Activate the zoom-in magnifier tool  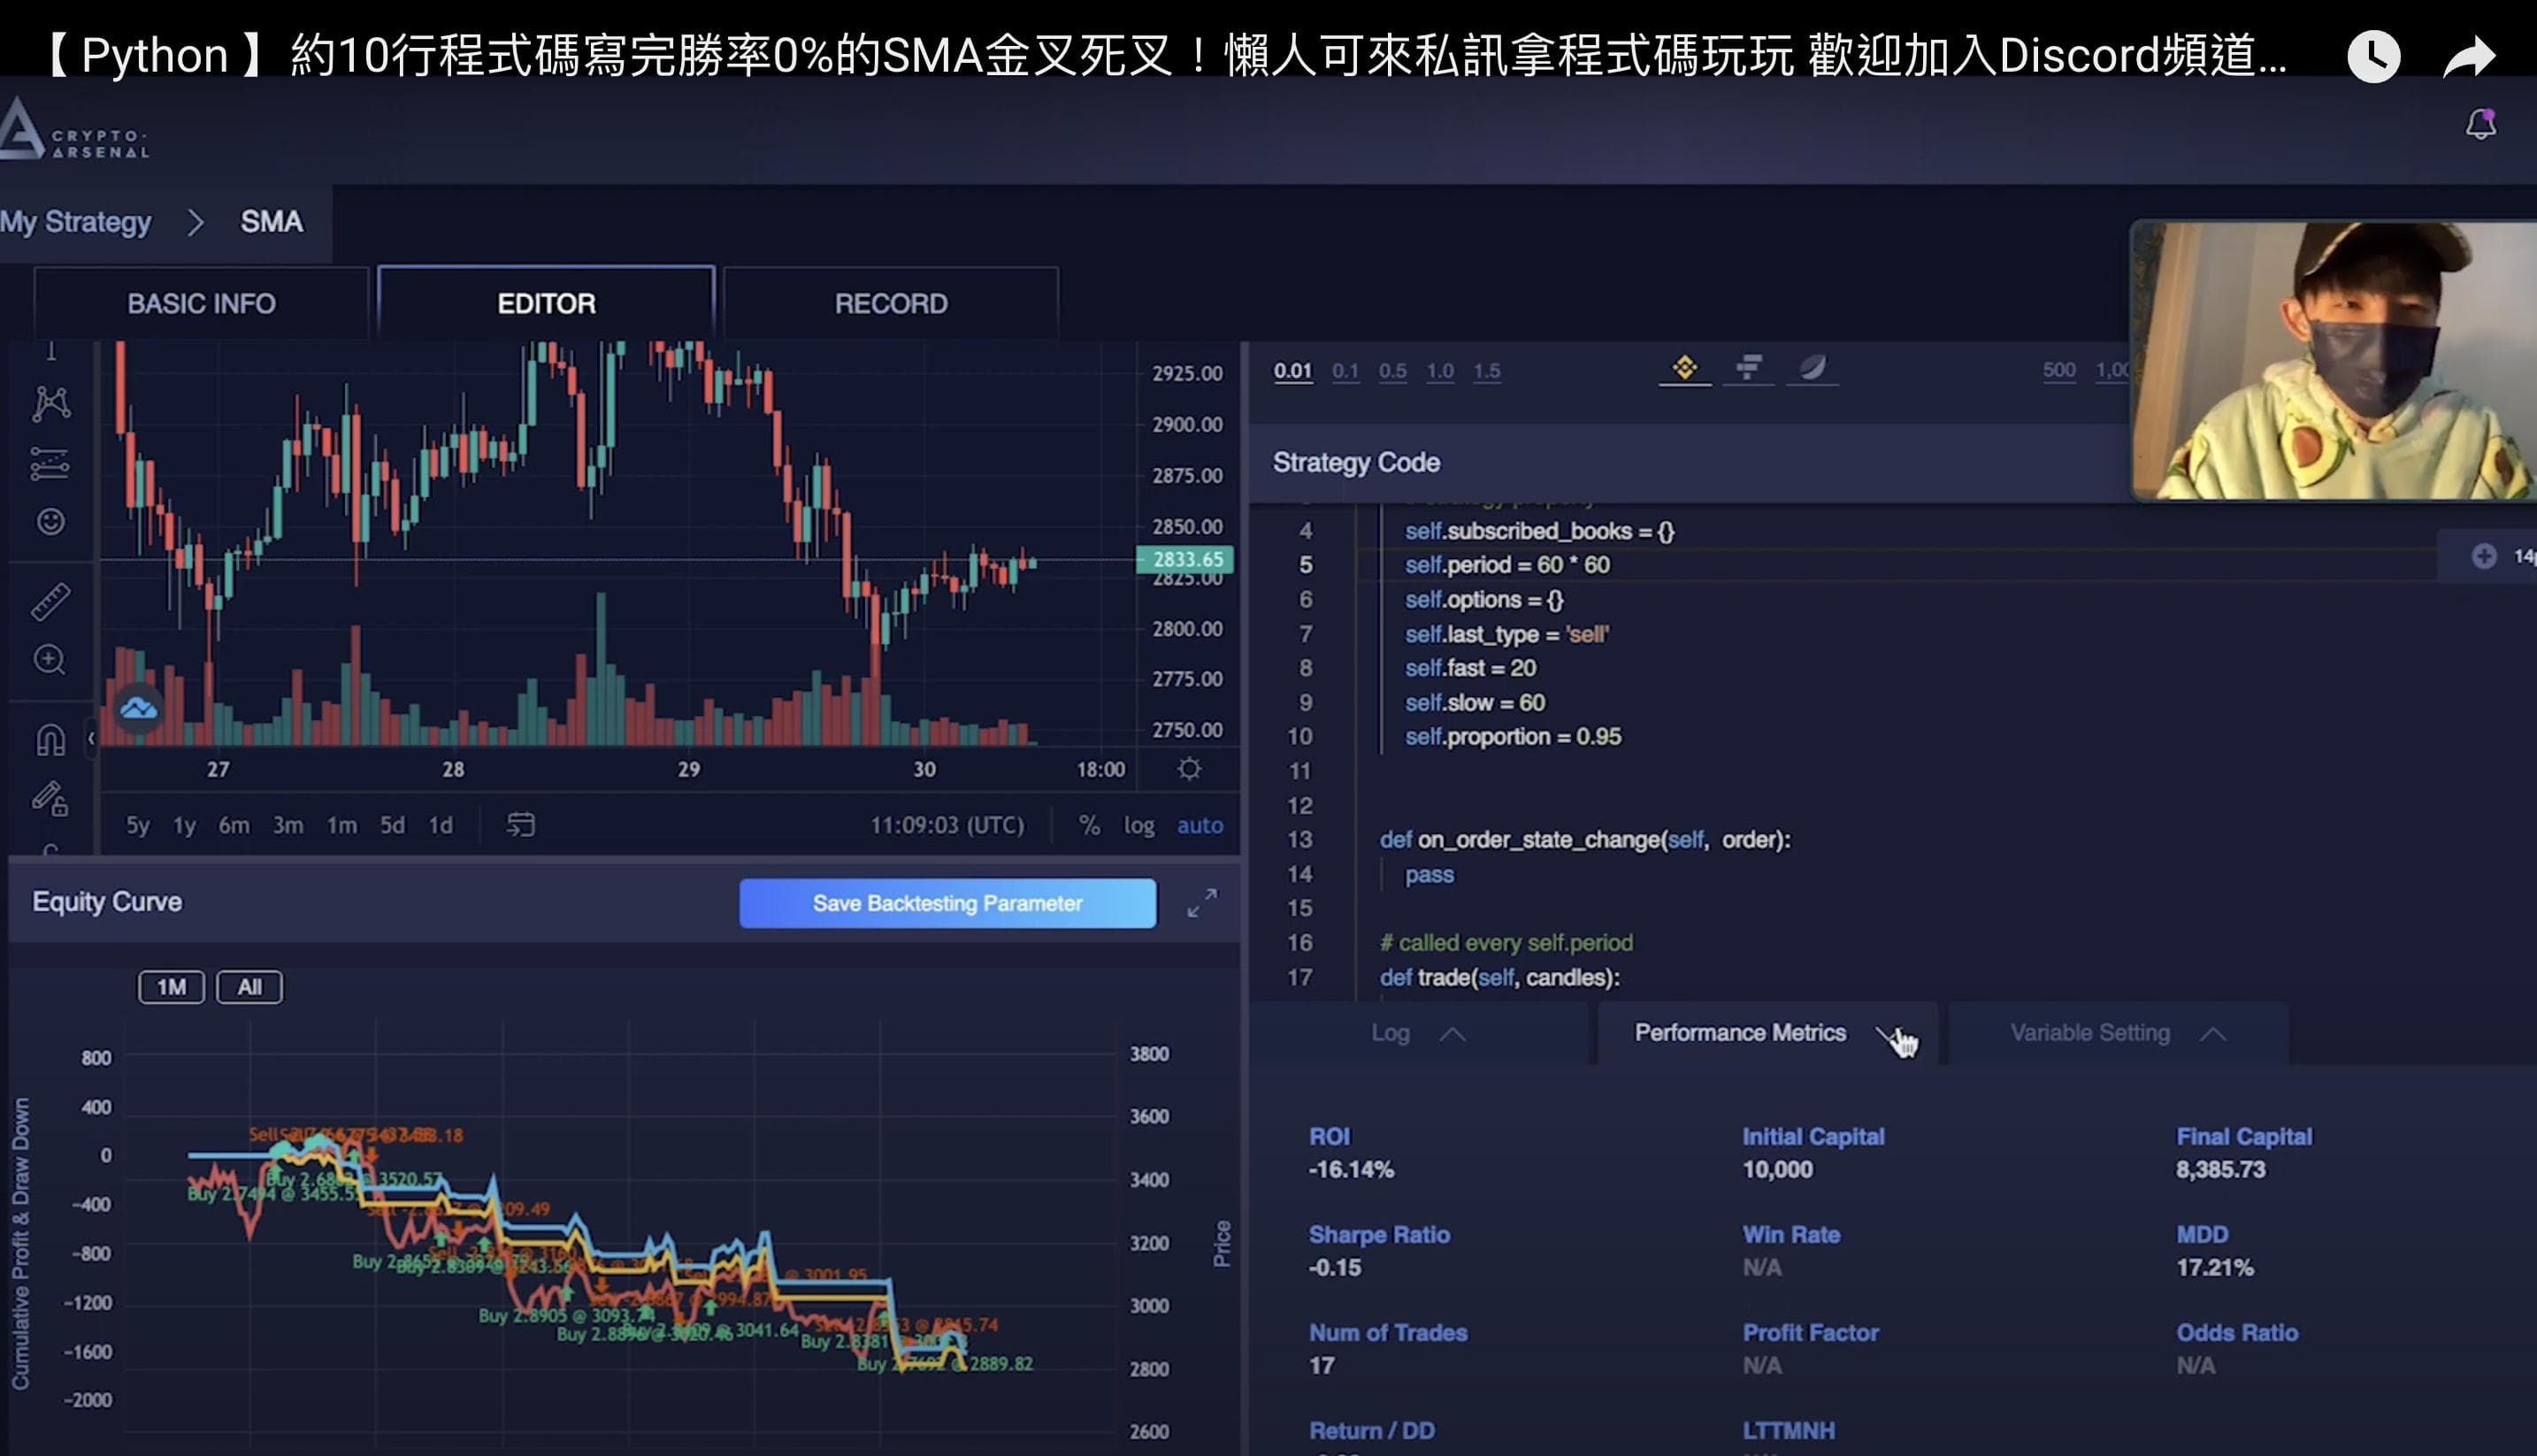click(x=52, y=659)
